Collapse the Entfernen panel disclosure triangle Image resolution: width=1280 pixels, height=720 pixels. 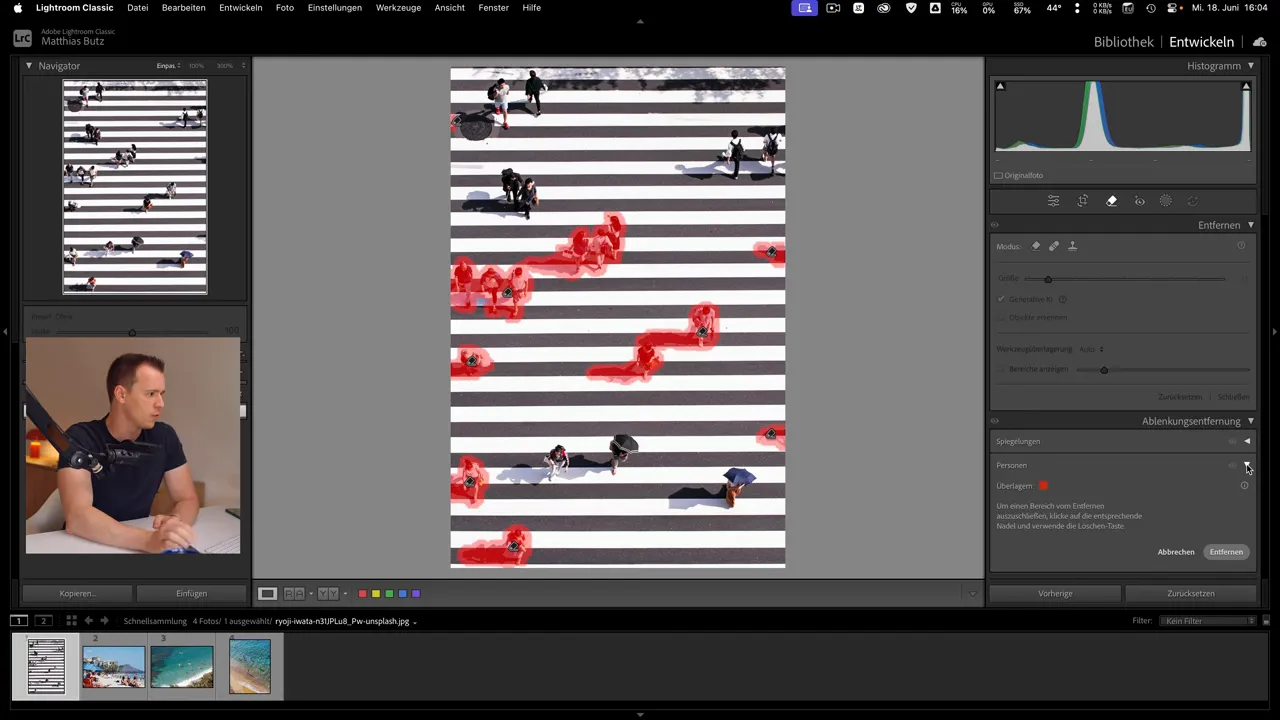coord(1251,225)
